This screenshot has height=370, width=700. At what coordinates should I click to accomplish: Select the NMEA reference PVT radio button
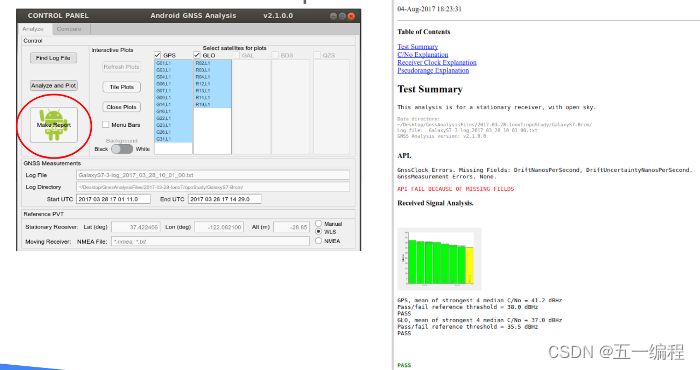click(x=318, y=241)
